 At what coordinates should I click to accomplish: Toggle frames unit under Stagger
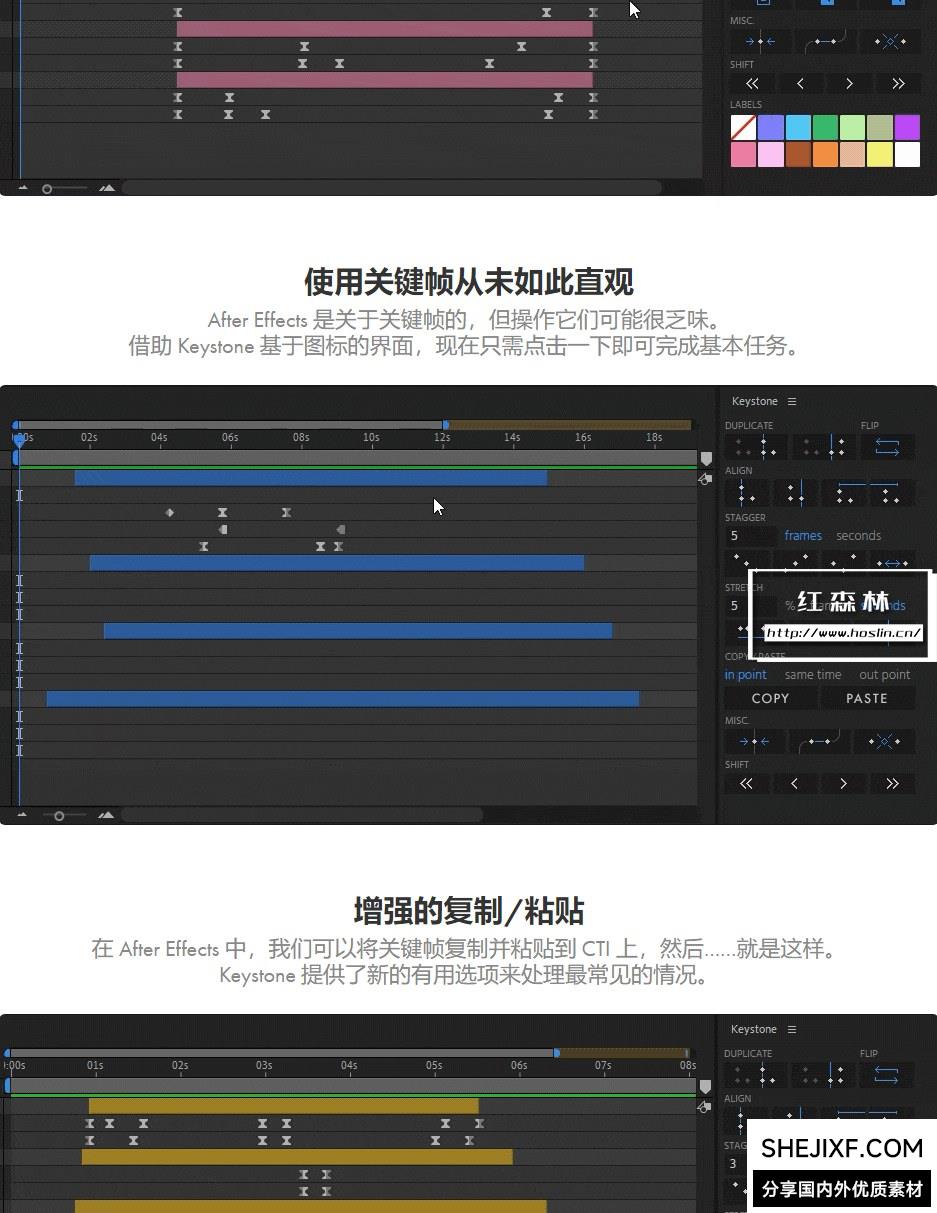(x=803, y=535)
